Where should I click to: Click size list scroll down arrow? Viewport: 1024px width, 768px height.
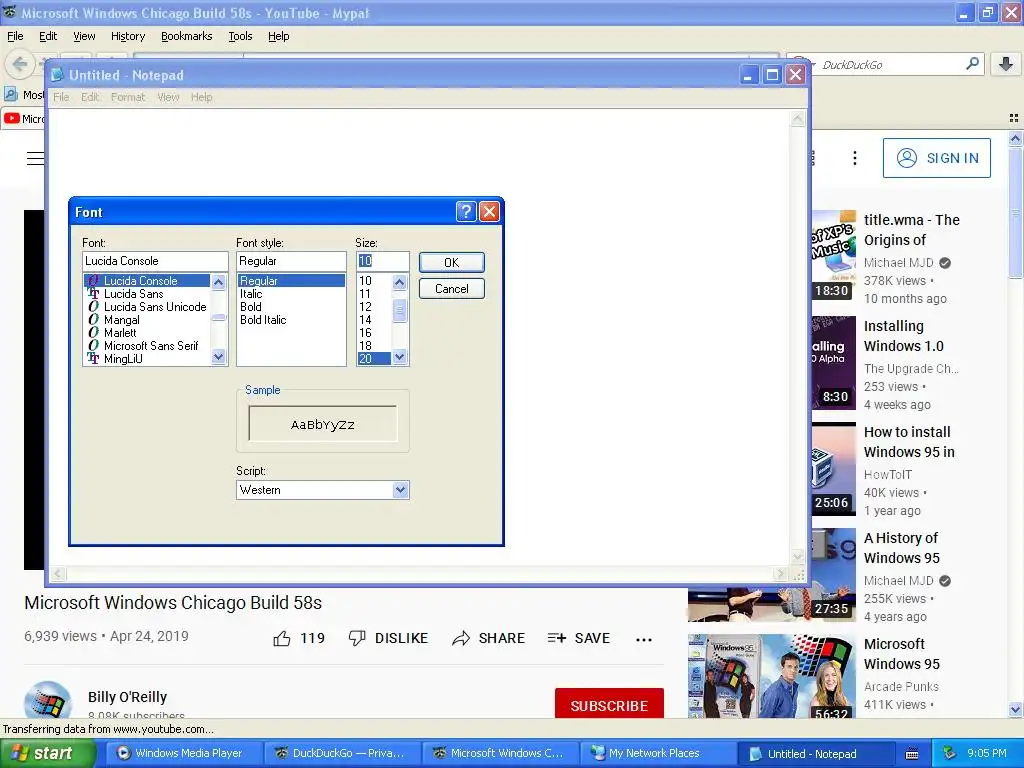coord(400,357)
